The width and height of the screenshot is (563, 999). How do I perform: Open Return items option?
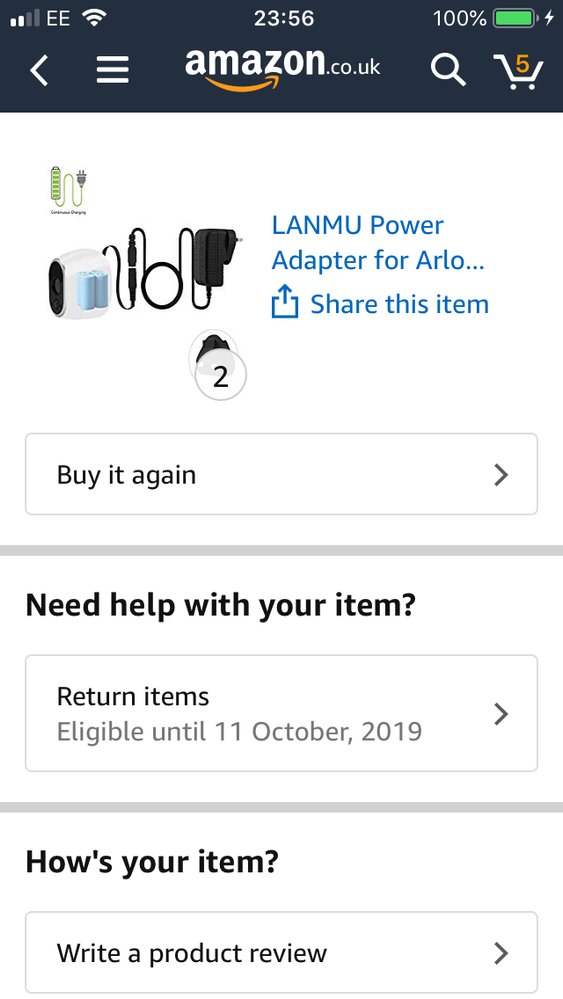[x=282, y=713]
